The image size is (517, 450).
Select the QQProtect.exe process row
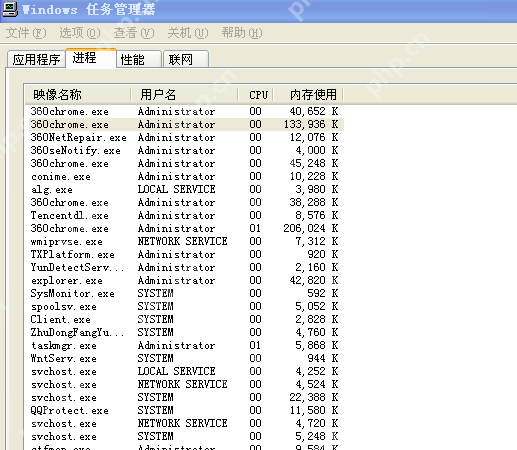[x=184, y=410]
